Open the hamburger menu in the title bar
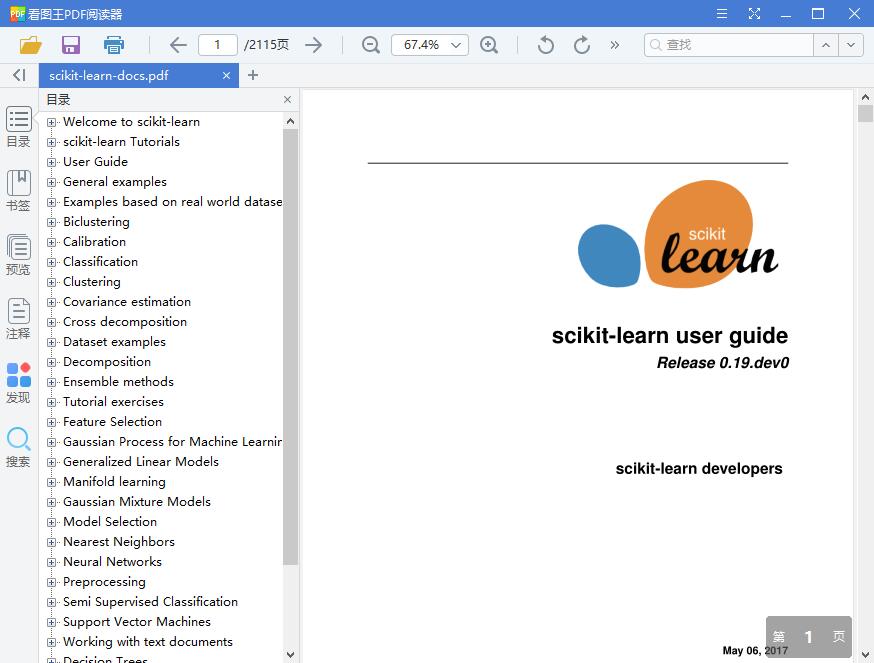Screen dimensions: 874x663 pos(722,13)
